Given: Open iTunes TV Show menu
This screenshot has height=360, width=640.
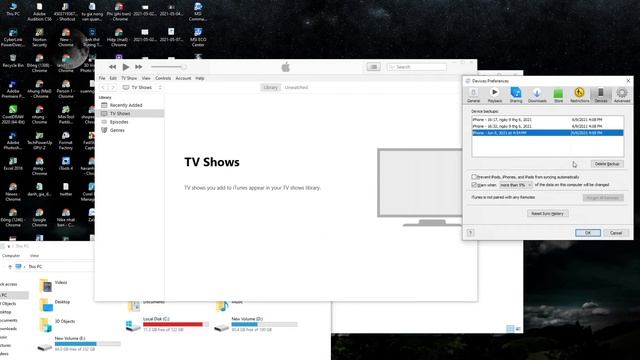Looking at the screenshot, I should pos(129,78).
